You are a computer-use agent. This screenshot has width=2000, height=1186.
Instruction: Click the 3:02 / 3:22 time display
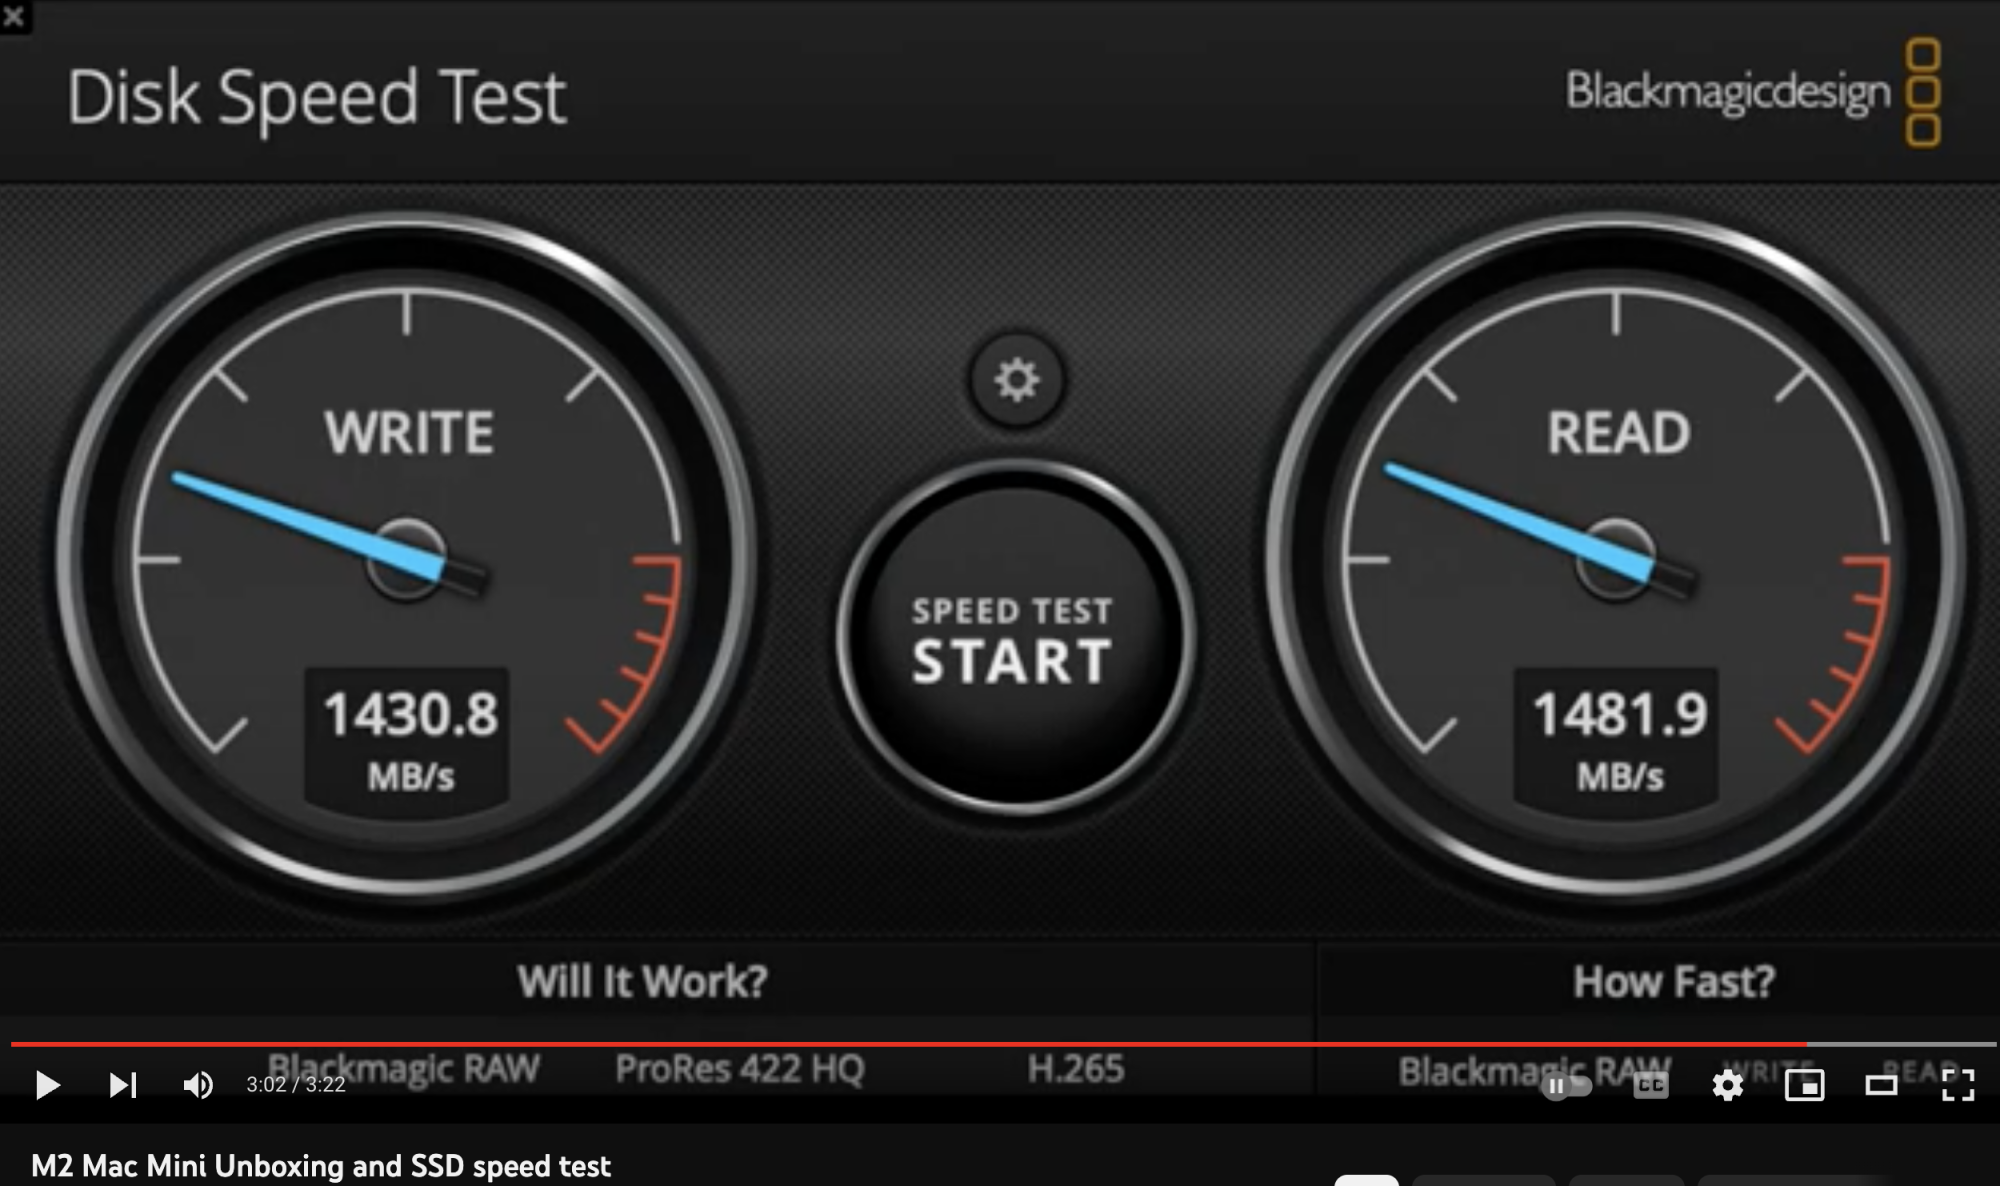pos(296,1085)
